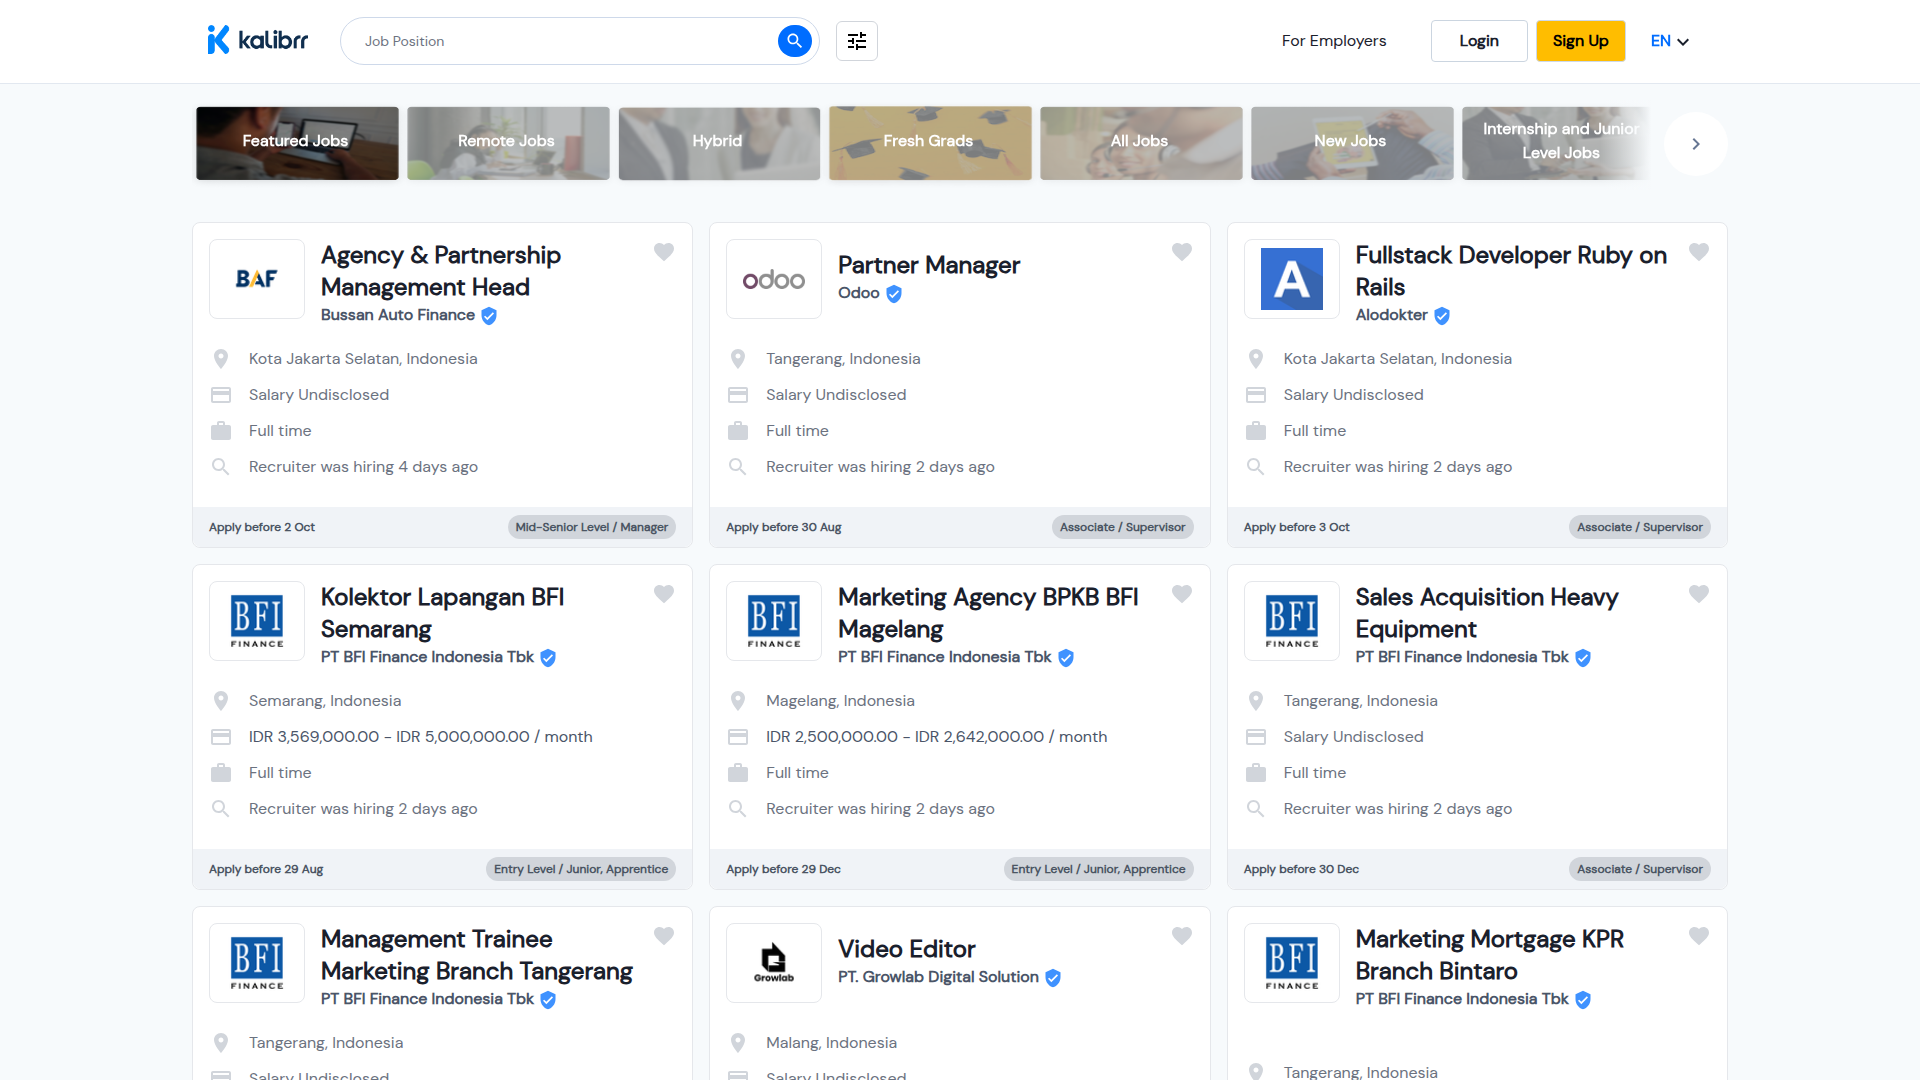This screenshot has width=1920, height=1080.
Task: Click the verified badge next to Alodokter
Action: point(1442,316)
